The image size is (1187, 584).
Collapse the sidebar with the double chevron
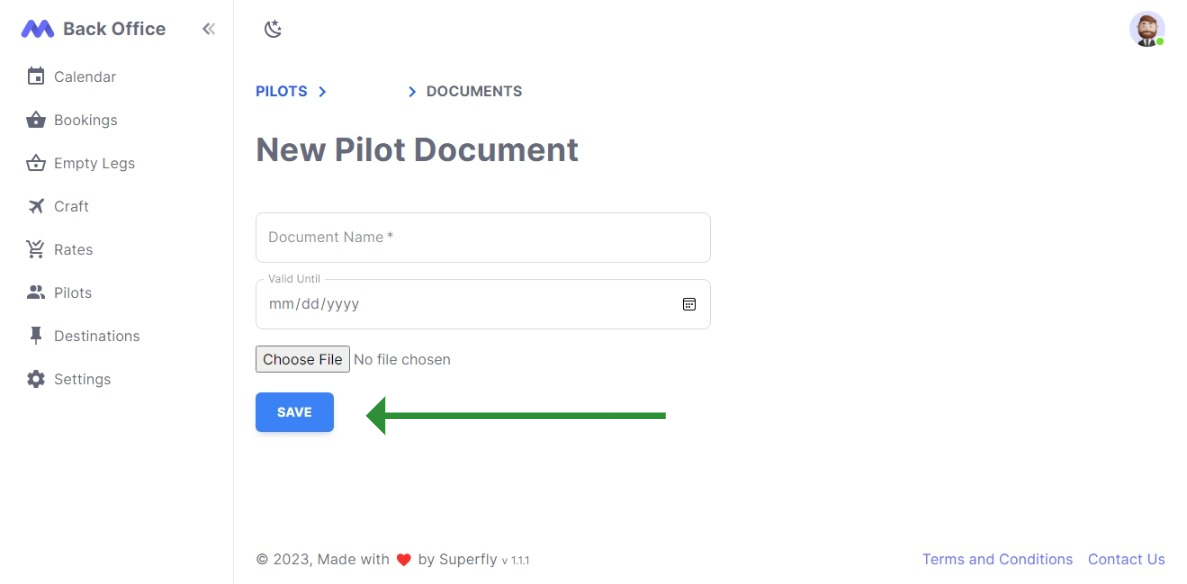pos(208,29)
